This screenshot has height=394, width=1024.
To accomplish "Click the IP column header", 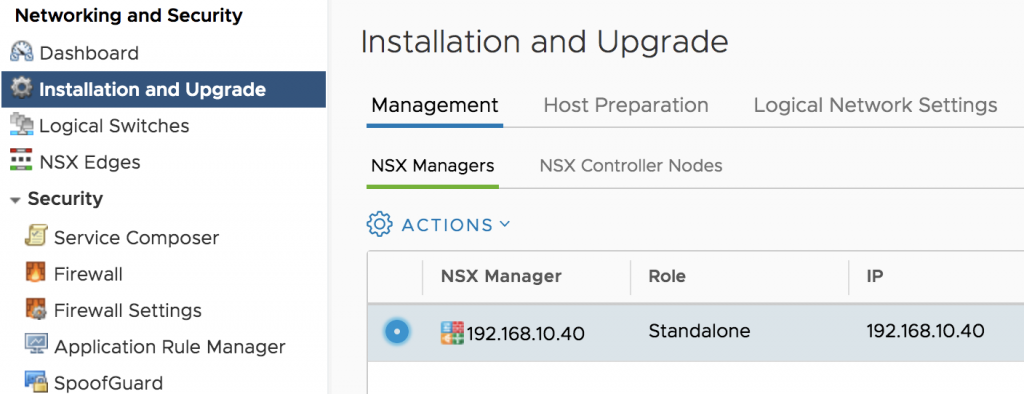I will (874, 276).
